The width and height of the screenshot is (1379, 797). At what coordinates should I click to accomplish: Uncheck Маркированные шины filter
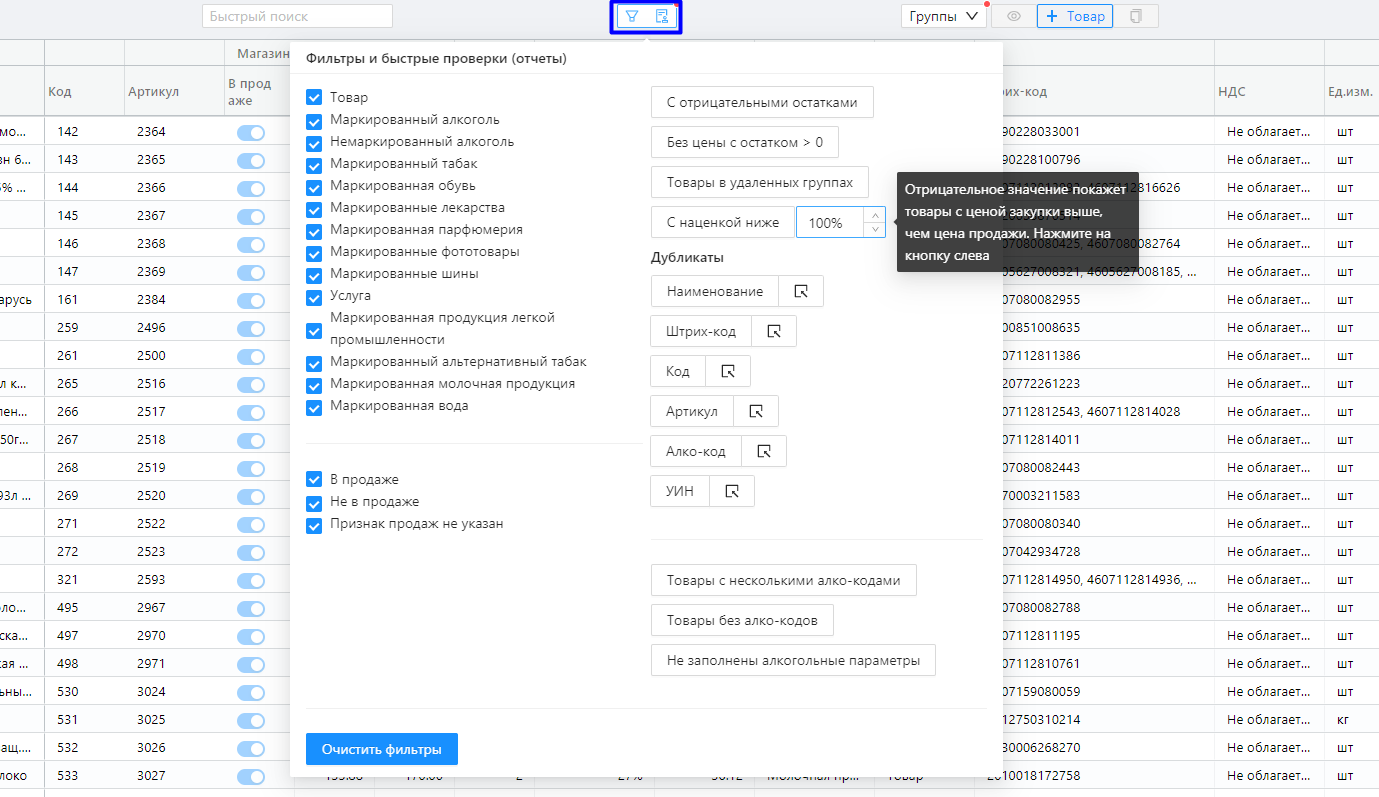(x=314, y=274)
